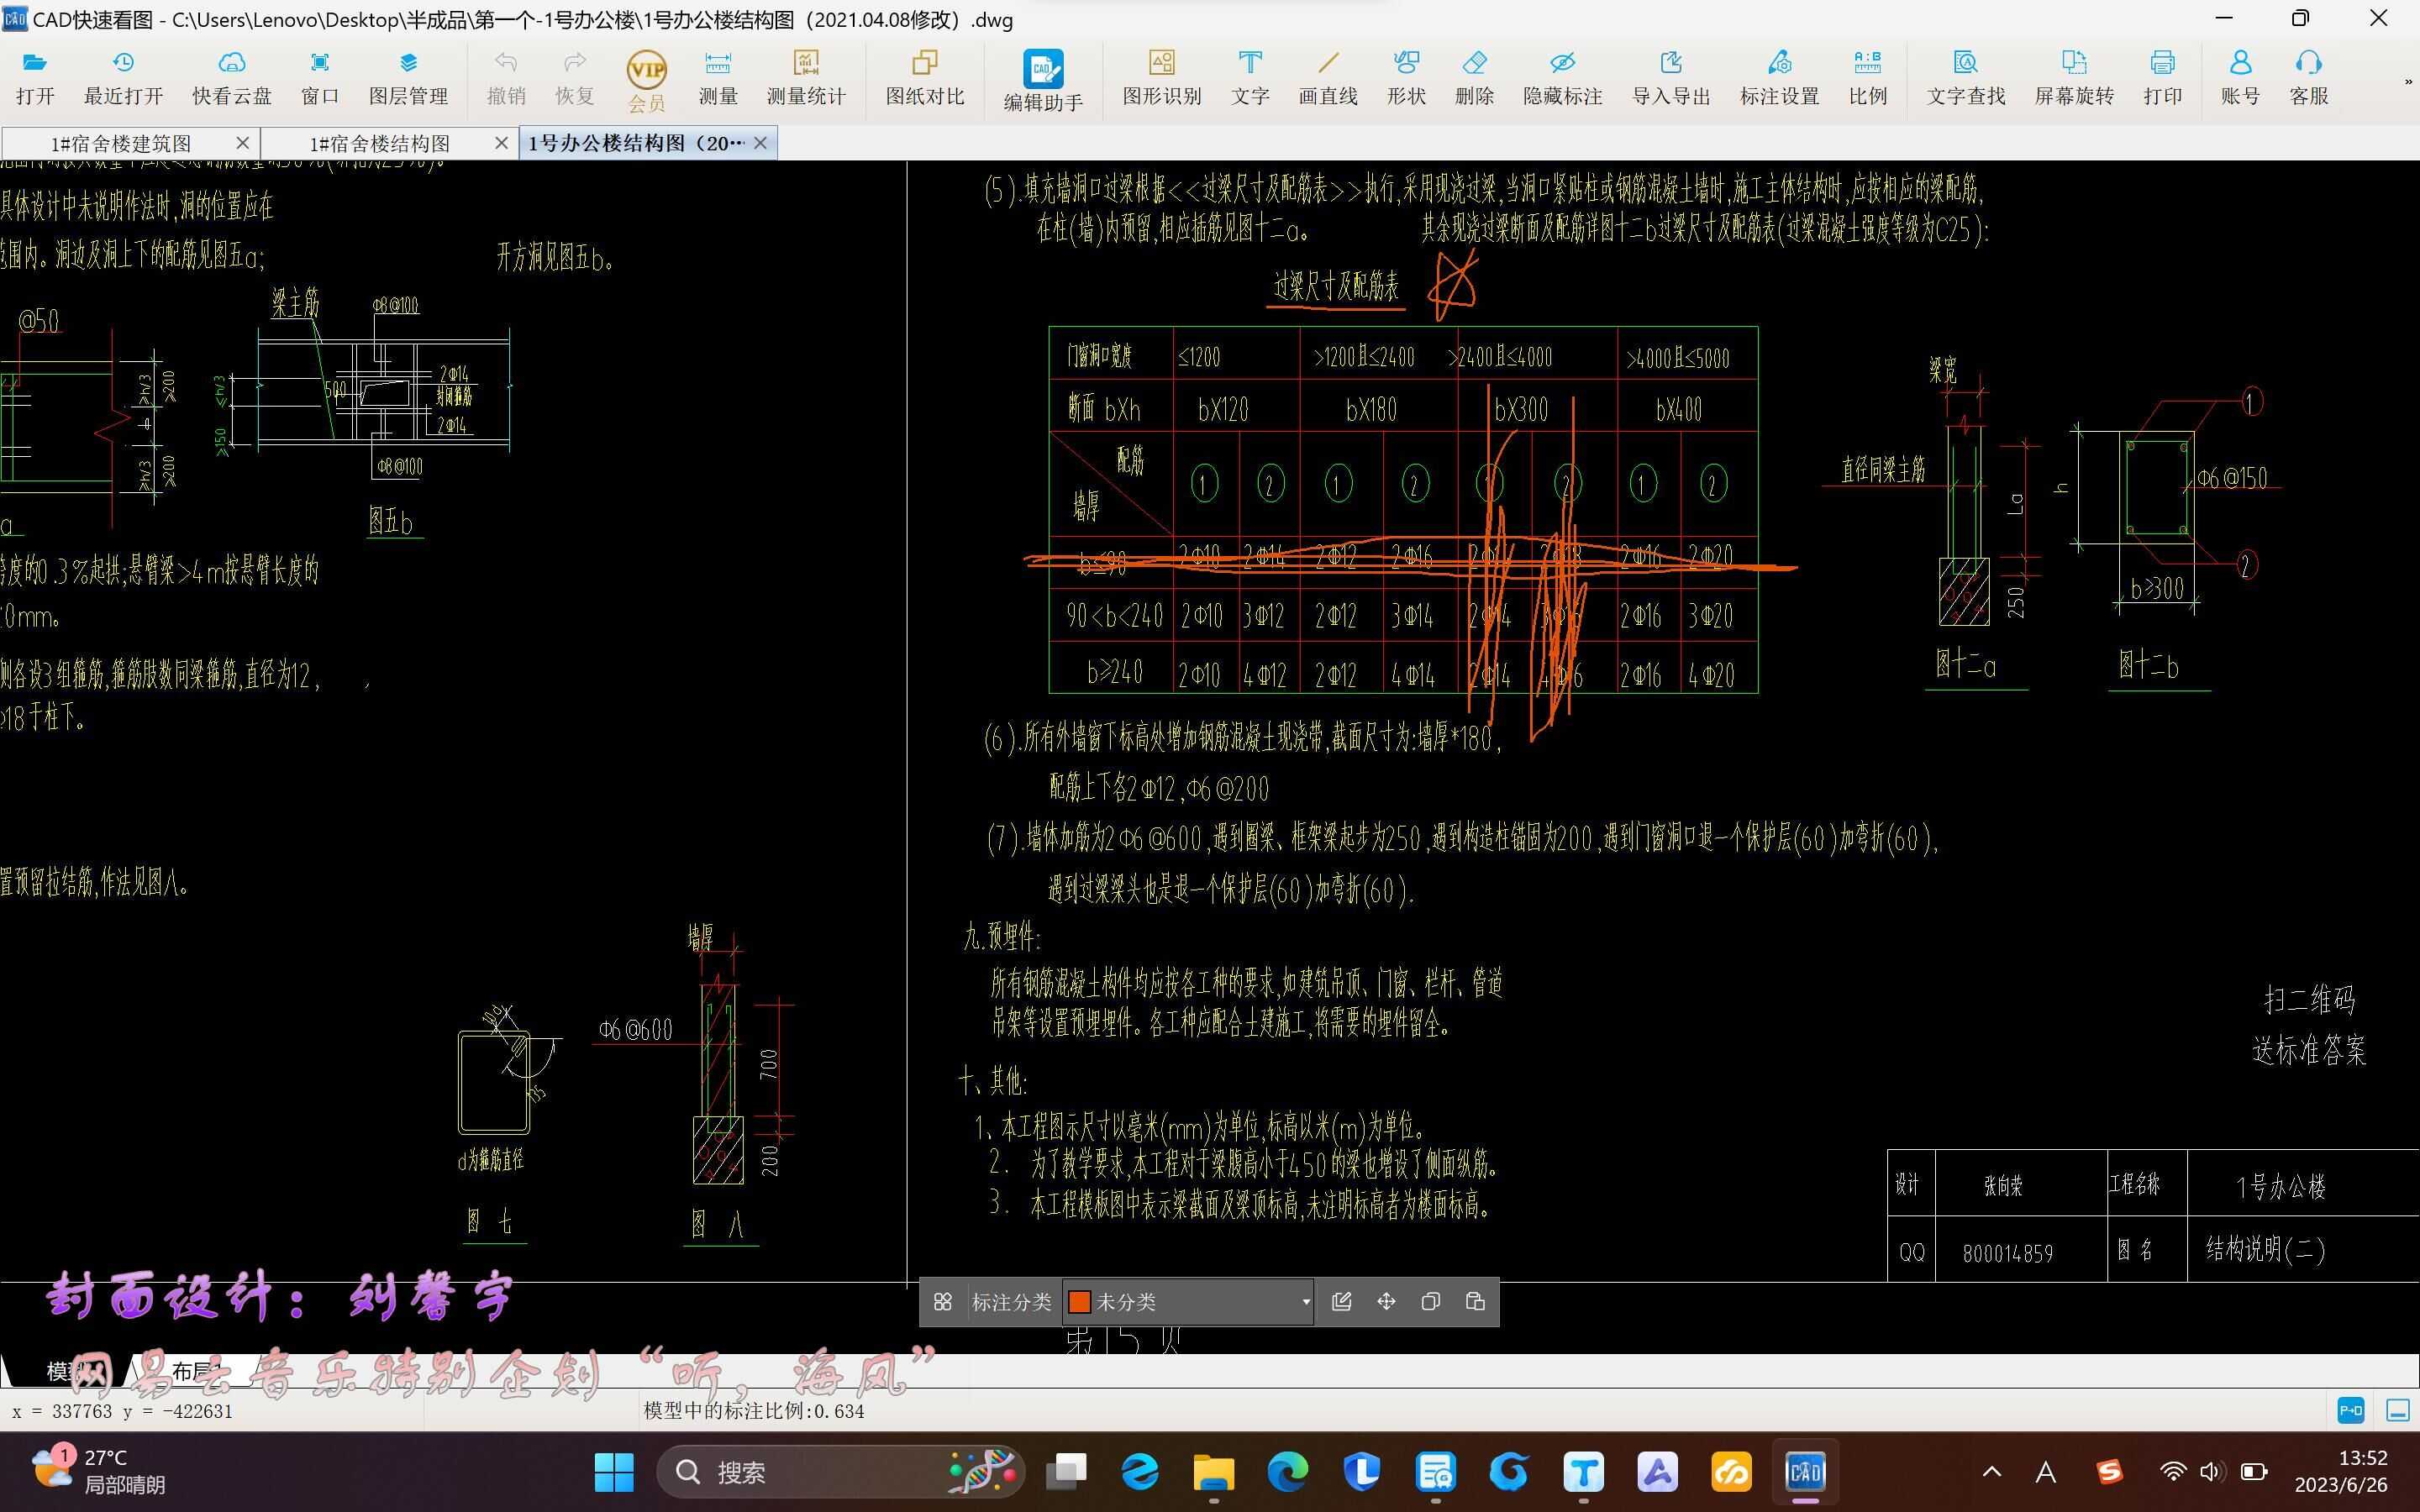Toggle the status bar panel icon
Image resolution: width=2420 pixels, height=1512 pixels.
tap(2398, 1411)
